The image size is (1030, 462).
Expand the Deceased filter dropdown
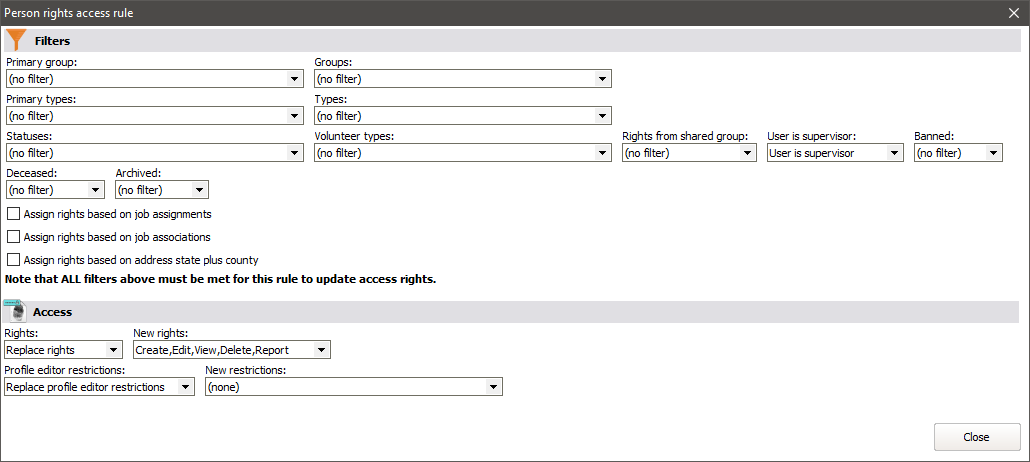(x=55, y=190)
